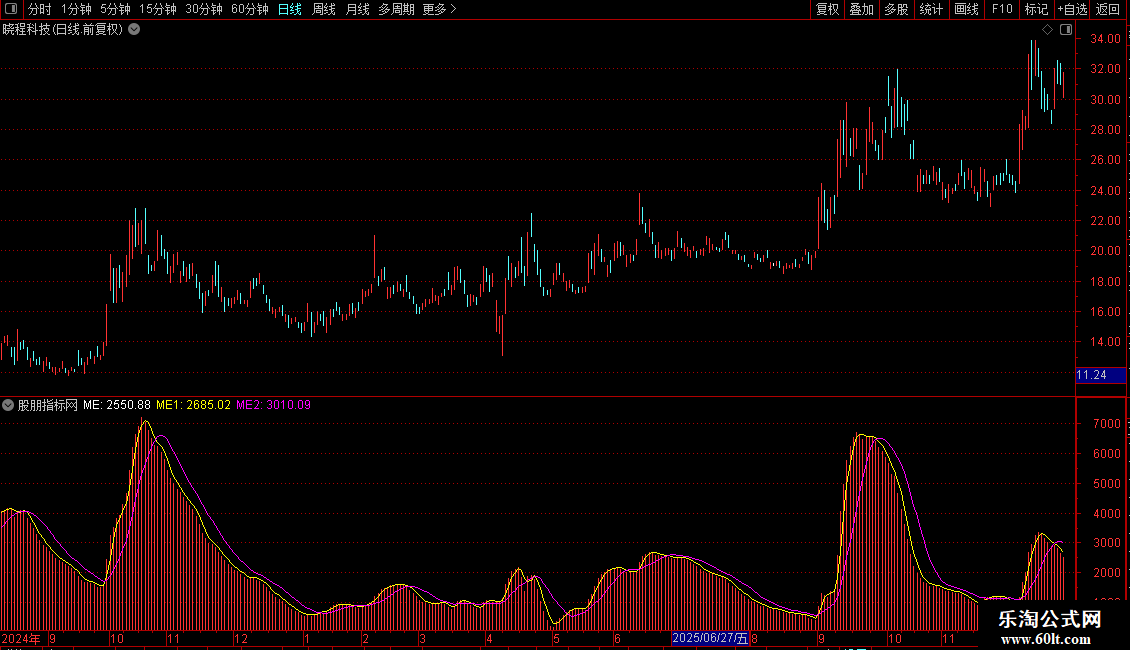Click the diamond icon in the chart corner
Viewport: 1130px width, 650px height.
(x=1047, y=30)
